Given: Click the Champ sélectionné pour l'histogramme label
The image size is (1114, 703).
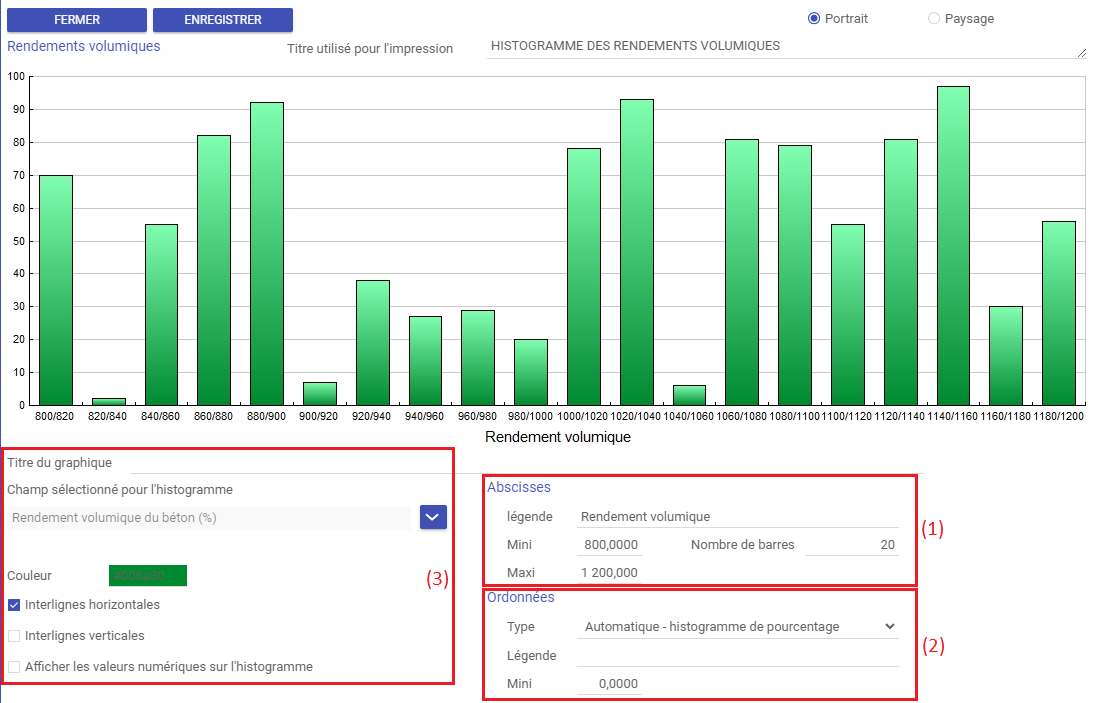Looking at the screenshot, I should click(120, 489).
